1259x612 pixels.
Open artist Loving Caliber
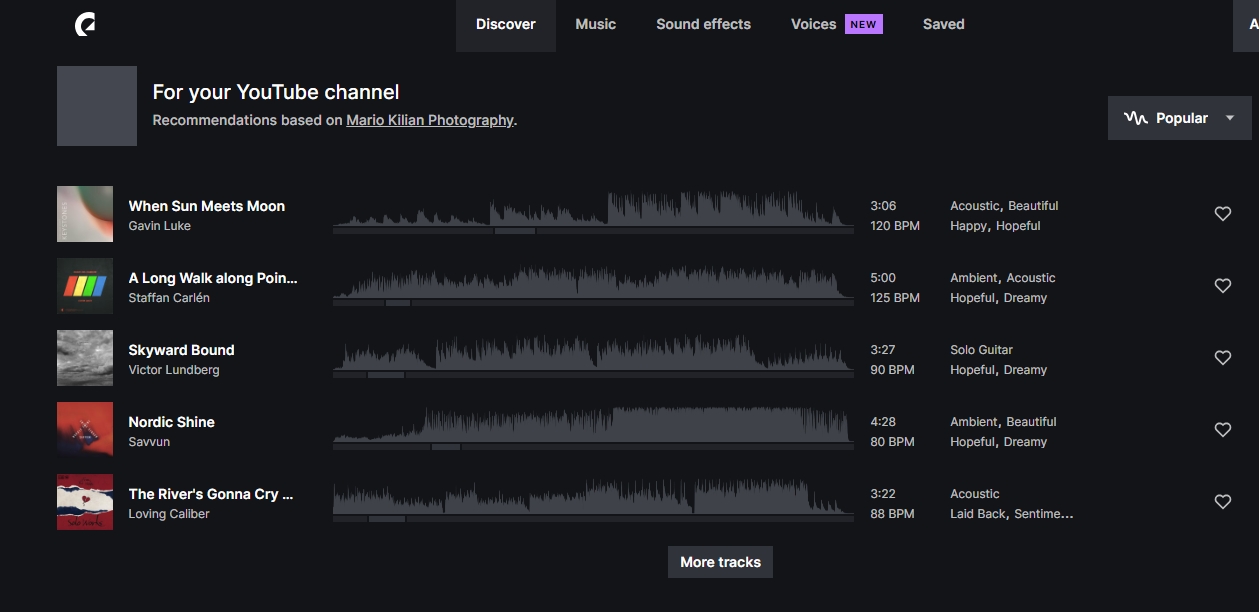[169, 514]
